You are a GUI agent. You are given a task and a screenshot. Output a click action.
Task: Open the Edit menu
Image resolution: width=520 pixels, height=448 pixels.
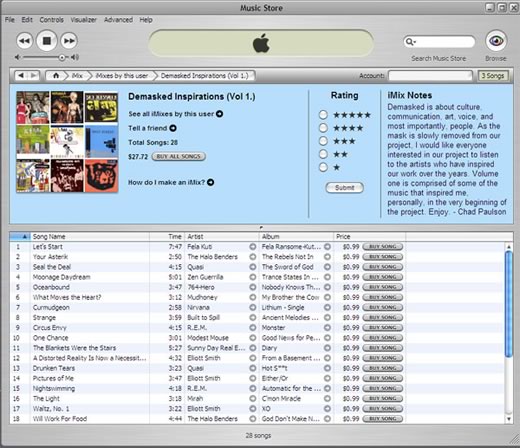click(x=27, y=20)
